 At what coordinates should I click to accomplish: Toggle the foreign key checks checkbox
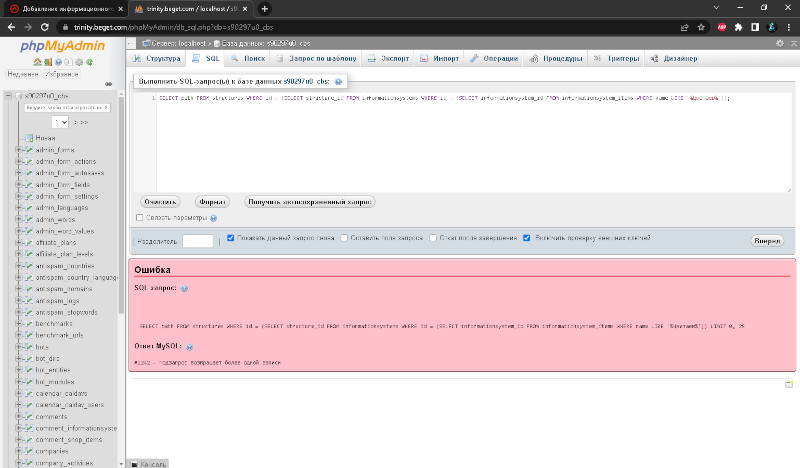[527, 238]
